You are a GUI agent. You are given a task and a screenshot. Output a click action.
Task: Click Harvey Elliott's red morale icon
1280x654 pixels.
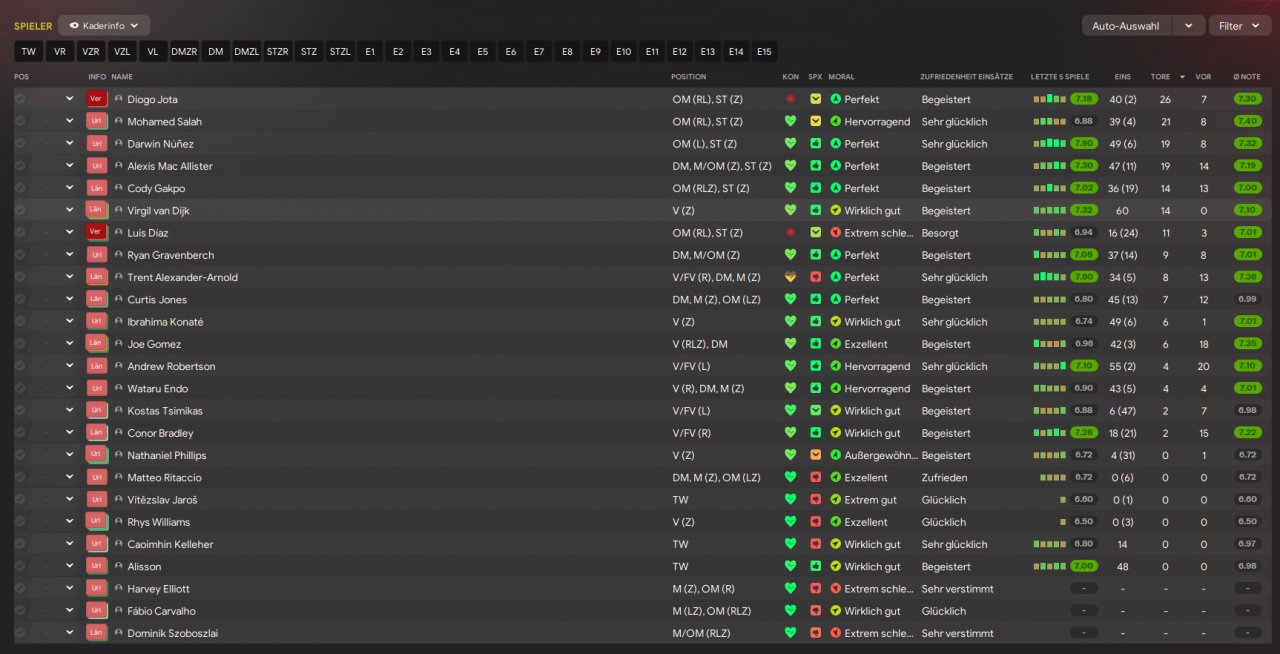click(836, 589)
